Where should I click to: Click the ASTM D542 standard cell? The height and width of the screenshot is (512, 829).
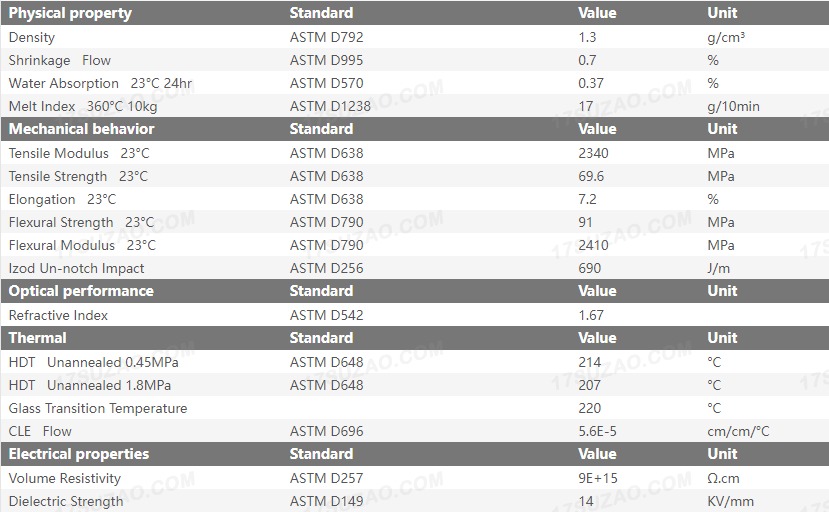[326, 315]
